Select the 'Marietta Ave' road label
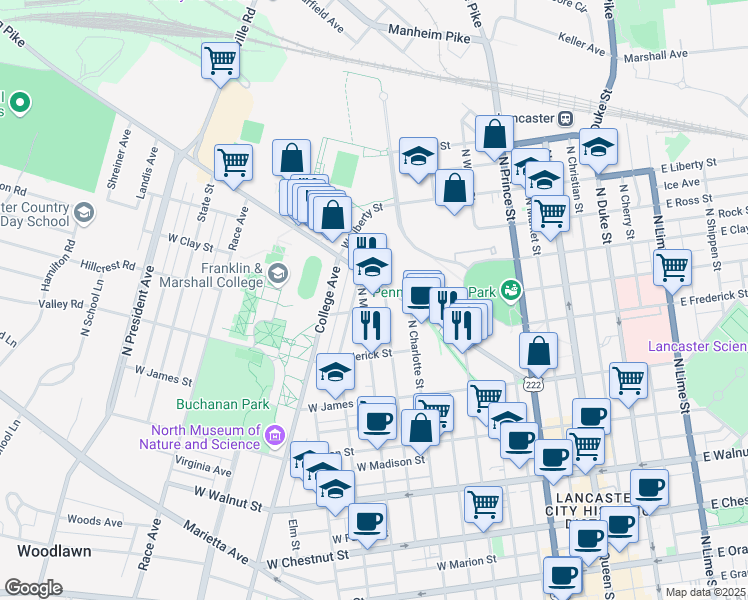 coord(216,542)
